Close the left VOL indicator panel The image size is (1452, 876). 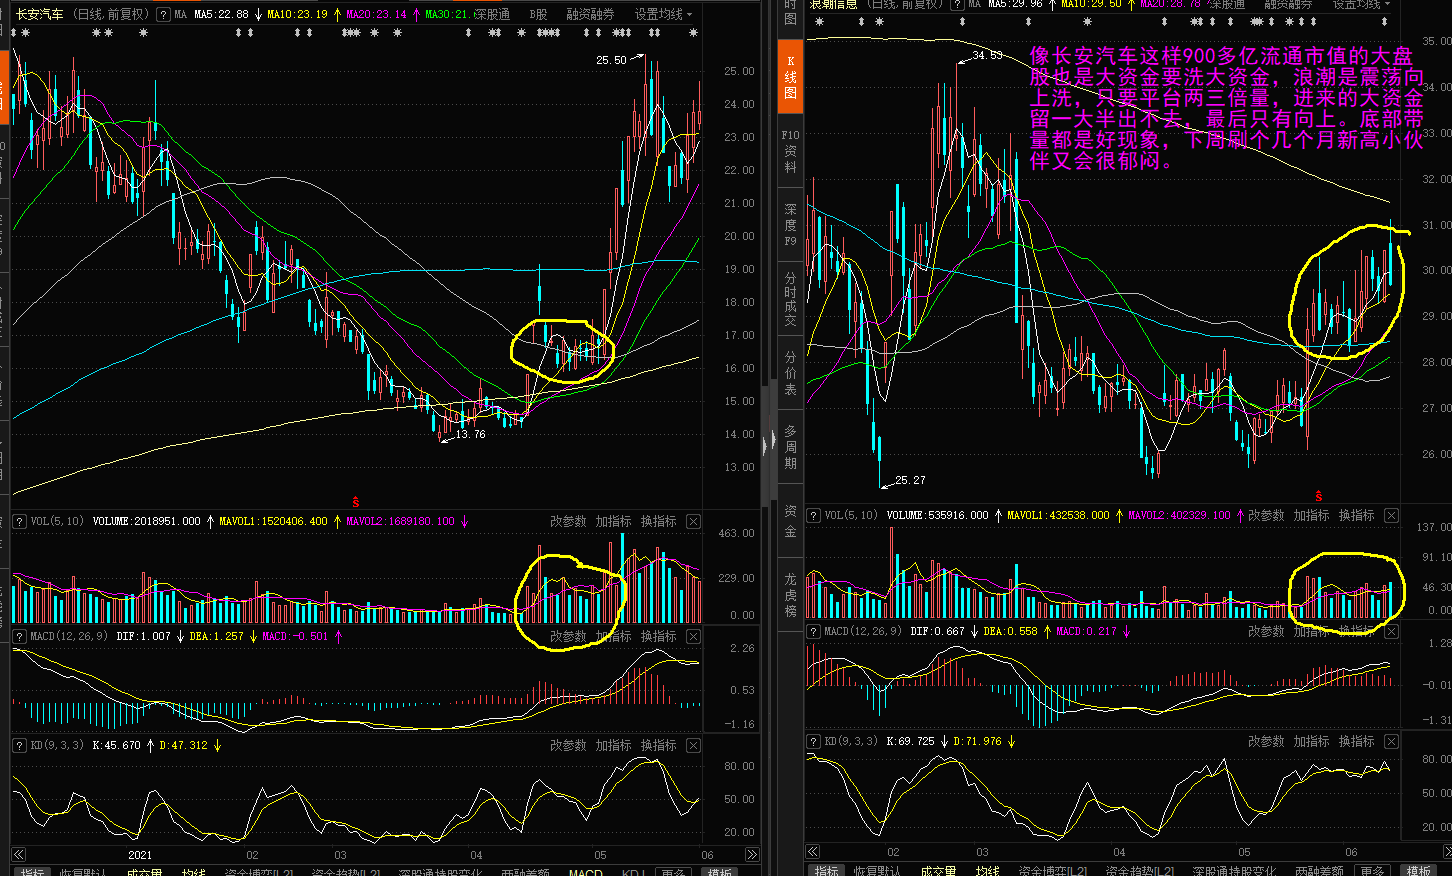point(693,521)
